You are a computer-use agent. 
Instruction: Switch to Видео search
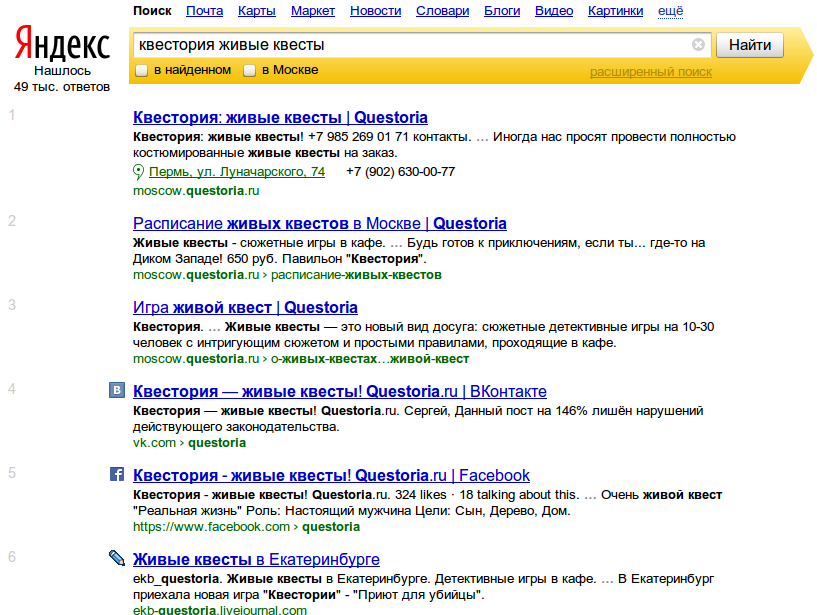click(554, 11)
